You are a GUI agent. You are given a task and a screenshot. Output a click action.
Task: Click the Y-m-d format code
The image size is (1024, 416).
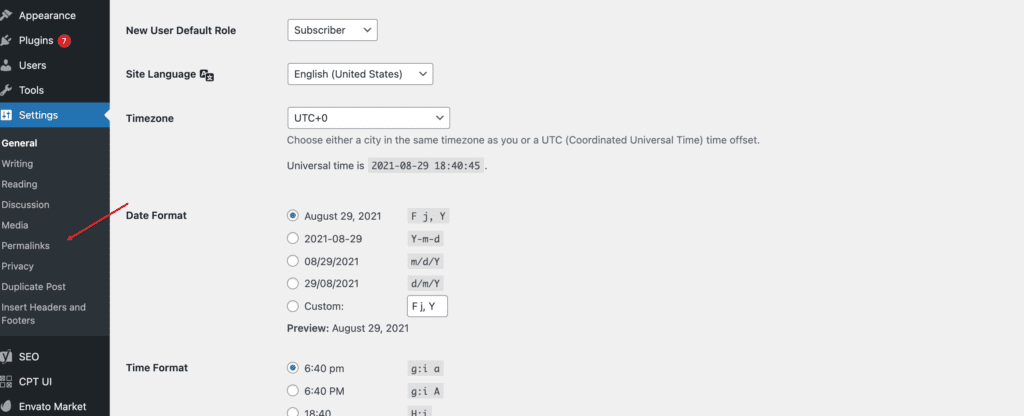(x=425, y=239)
